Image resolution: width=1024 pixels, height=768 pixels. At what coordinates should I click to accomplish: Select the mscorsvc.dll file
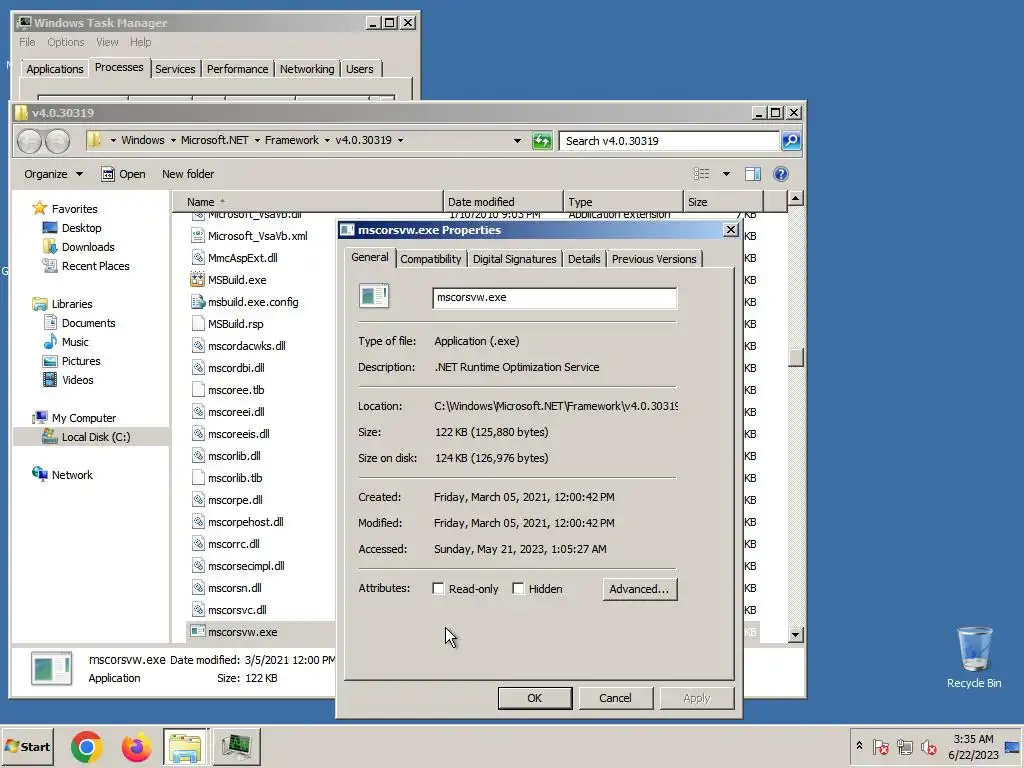click(237, 610)
